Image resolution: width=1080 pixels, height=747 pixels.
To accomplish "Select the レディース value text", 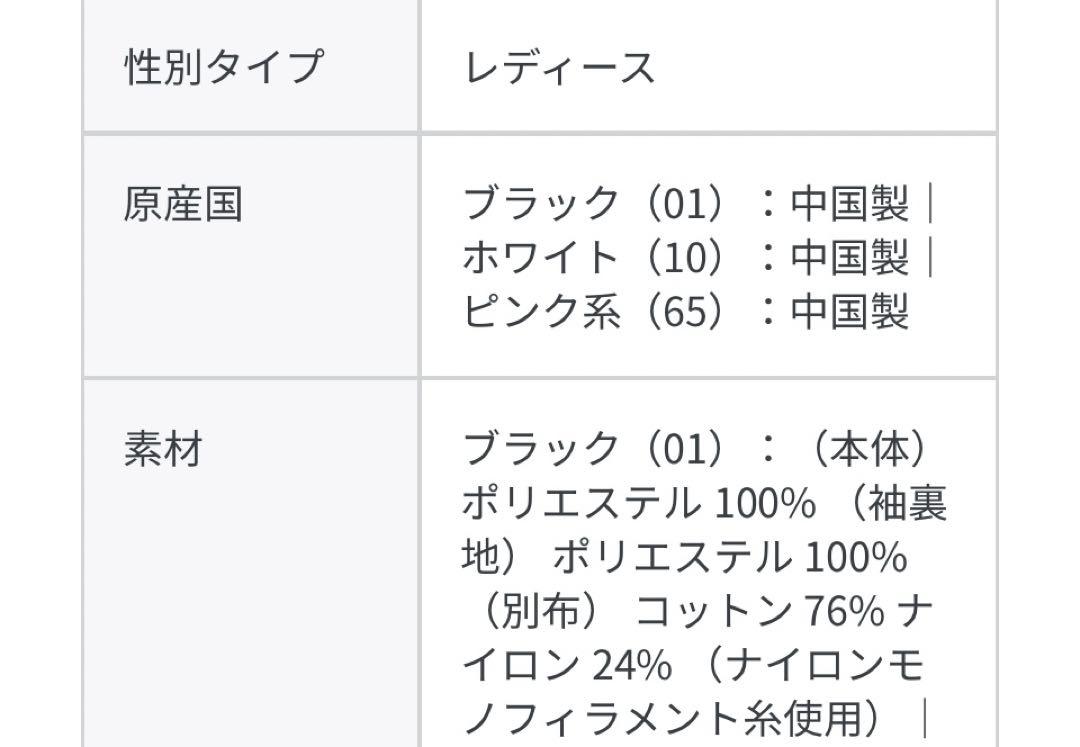I will (x=559, y=67).
